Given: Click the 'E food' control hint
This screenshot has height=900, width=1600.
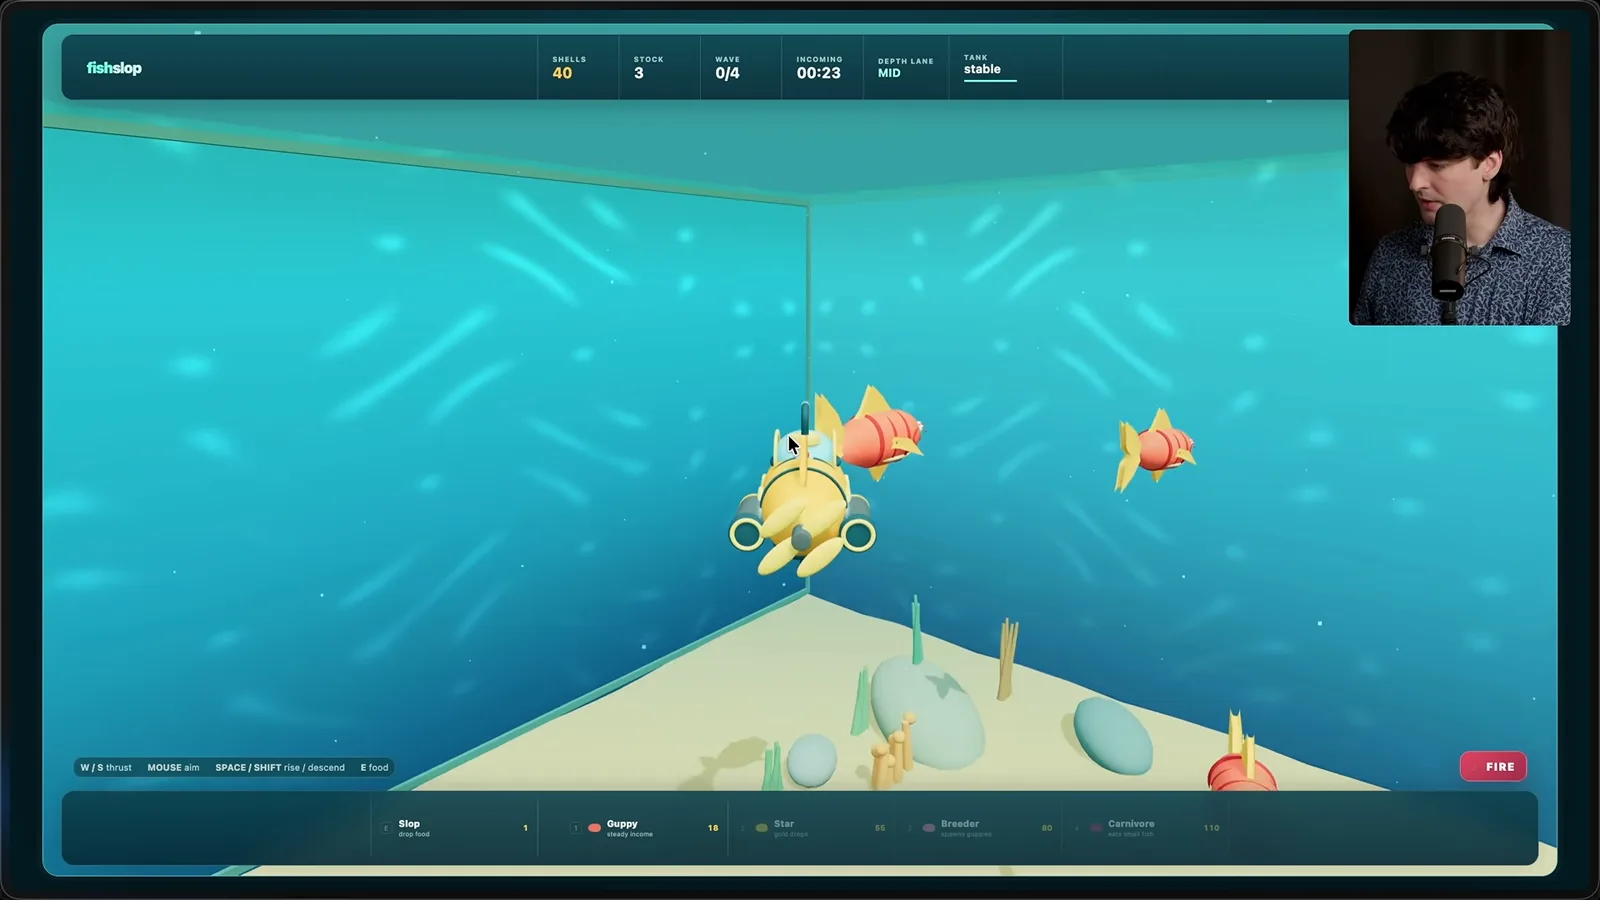Looking at the screenshot, I should 374,768.
